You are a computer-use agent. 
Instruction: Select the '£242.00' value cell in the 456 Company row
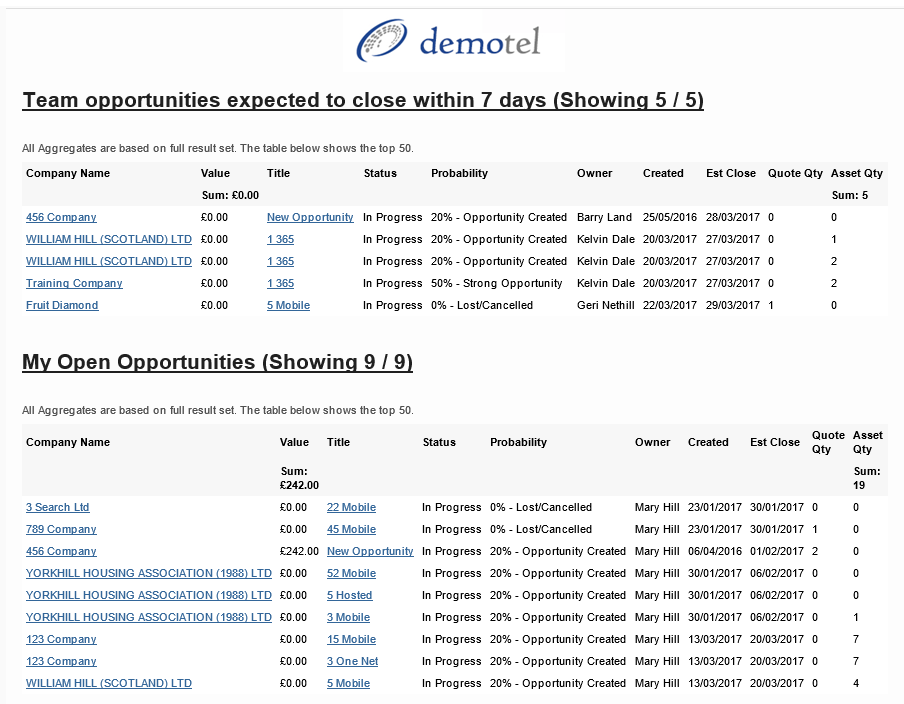(299, 551)
